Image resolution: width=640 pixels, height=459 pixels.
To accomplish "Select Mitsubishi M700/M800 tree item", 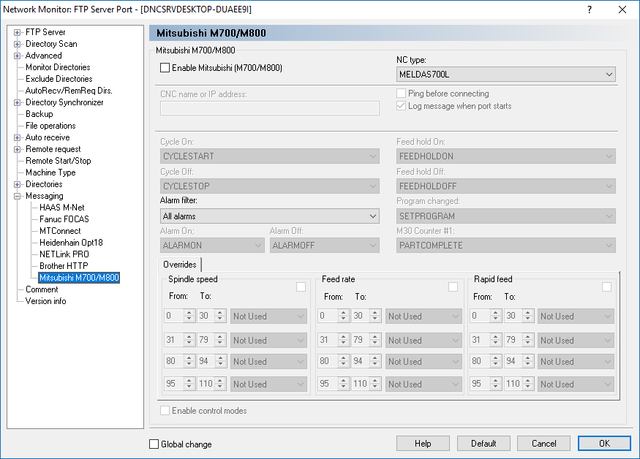I will pos(79,278).
